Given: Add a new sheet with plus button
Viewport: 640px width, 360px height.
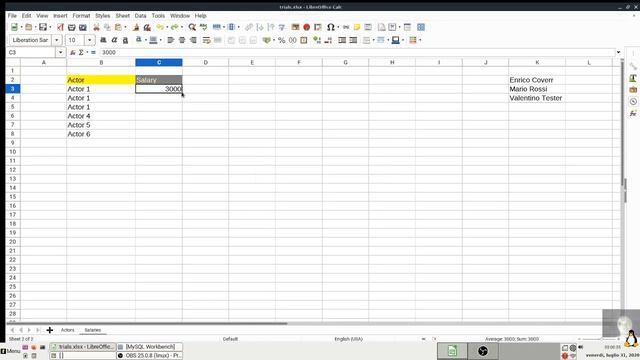Looking at the screenshot, I should point(49,330).
